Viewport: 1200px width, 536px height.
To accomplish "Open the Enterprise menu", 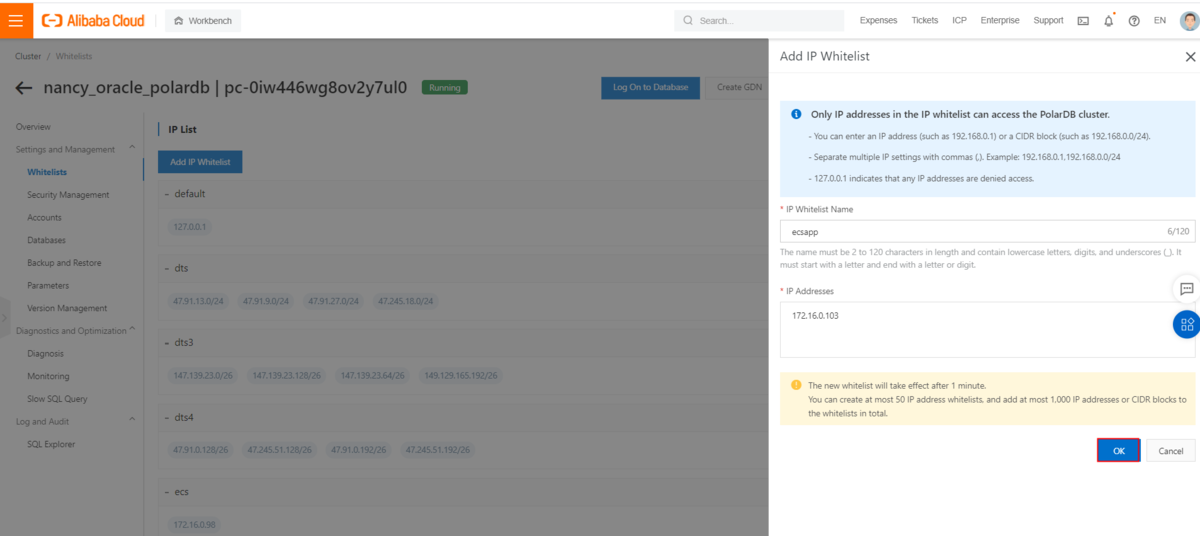I will [1000, 20].
